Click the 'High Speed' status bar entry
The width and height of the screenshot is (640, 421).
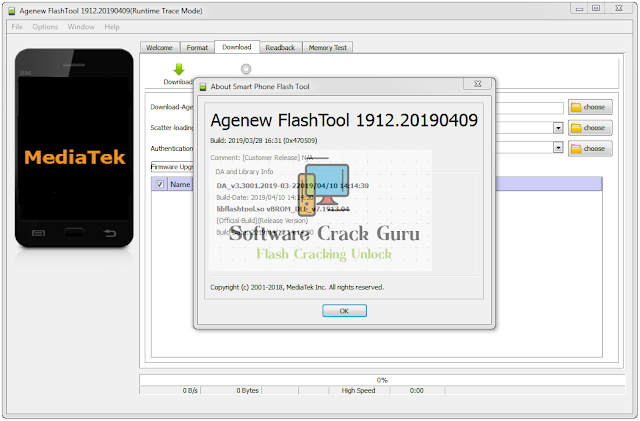coord(358,390)
